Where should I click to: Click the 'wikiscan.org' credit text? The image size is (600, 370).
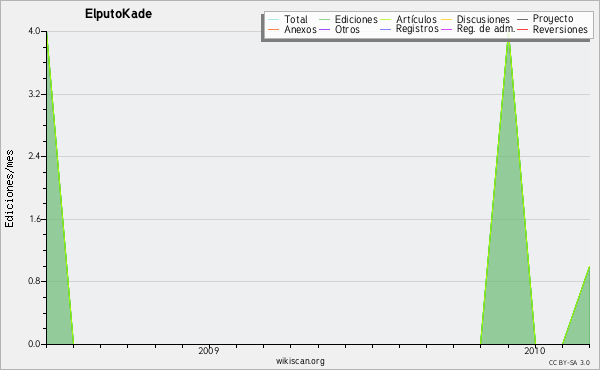[x=300, y=361]
